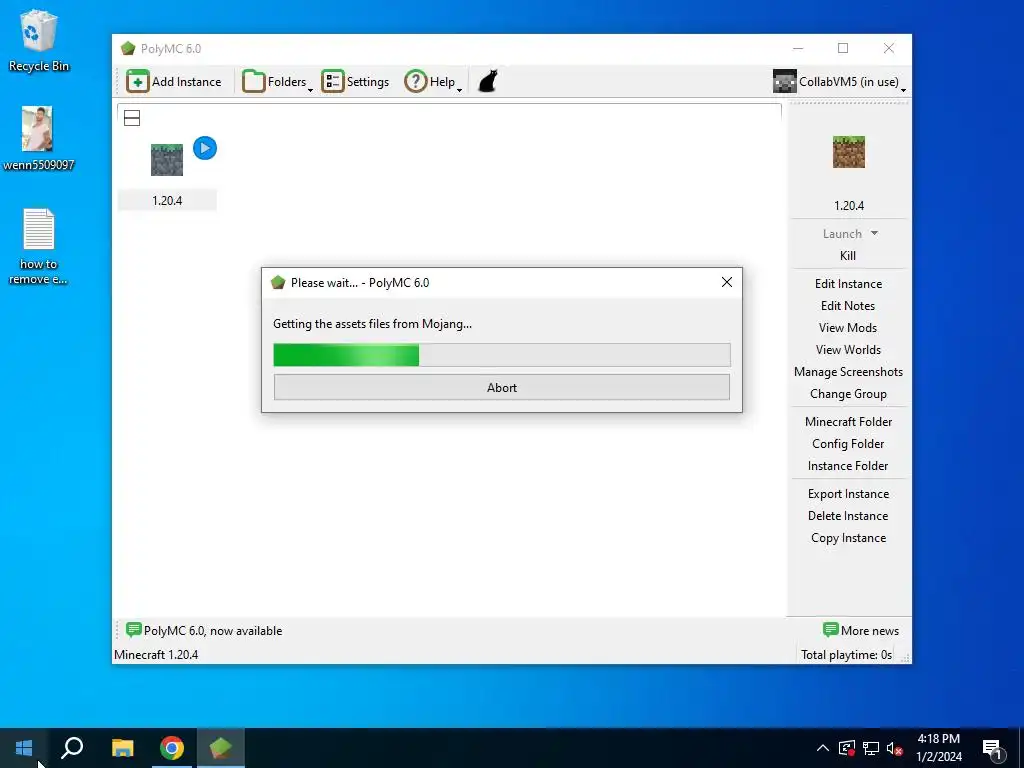Open the Instance Folder
The height and width of the screenshot is (768, 1024).
point(848,466)
